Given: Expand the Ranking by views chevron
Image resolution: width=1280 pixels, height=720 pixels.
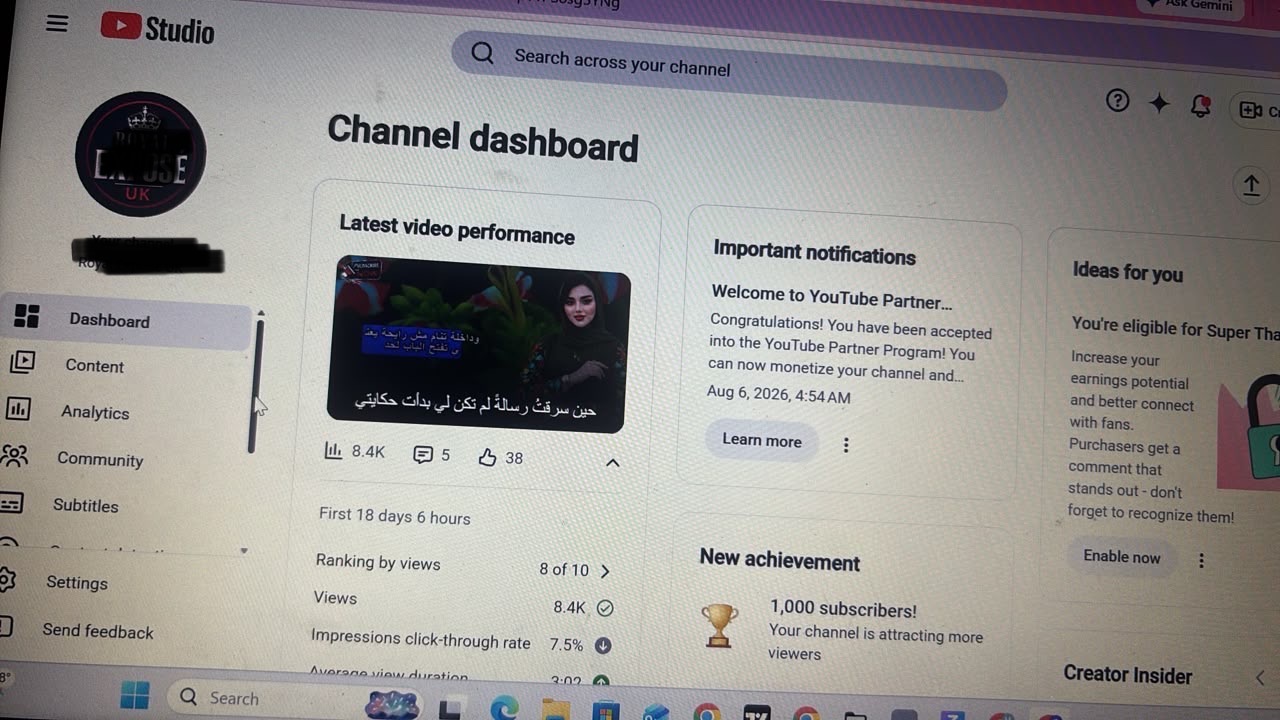Looking at the screenshot, I should coord(605,571).
